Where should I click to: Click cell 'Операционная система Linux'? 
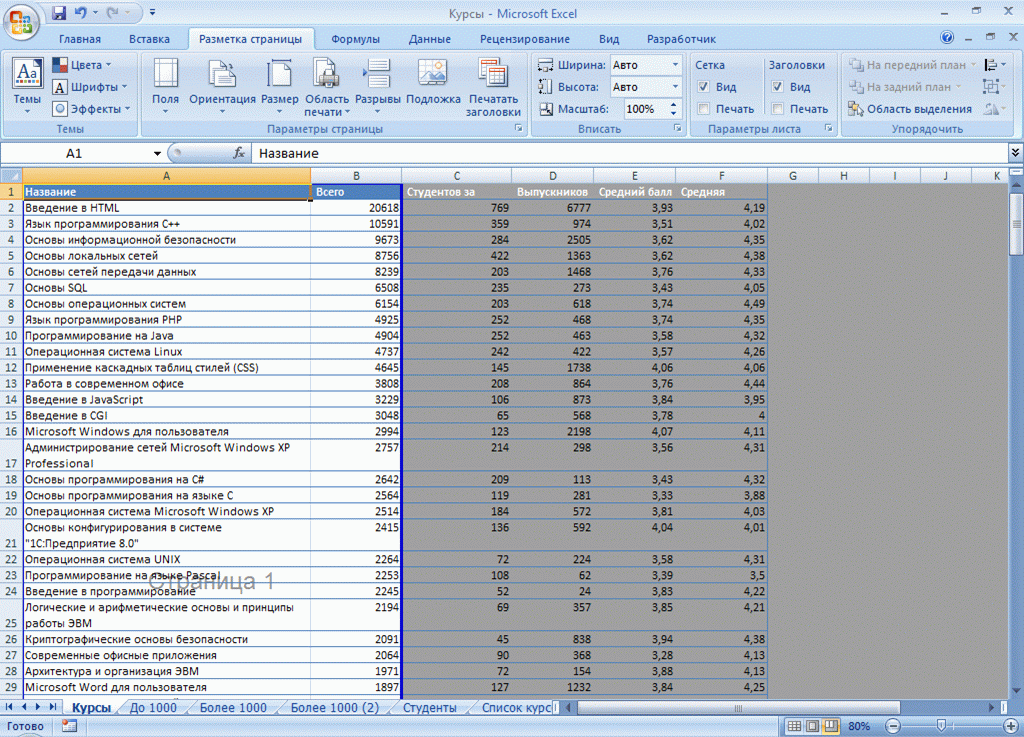point(167,351)
